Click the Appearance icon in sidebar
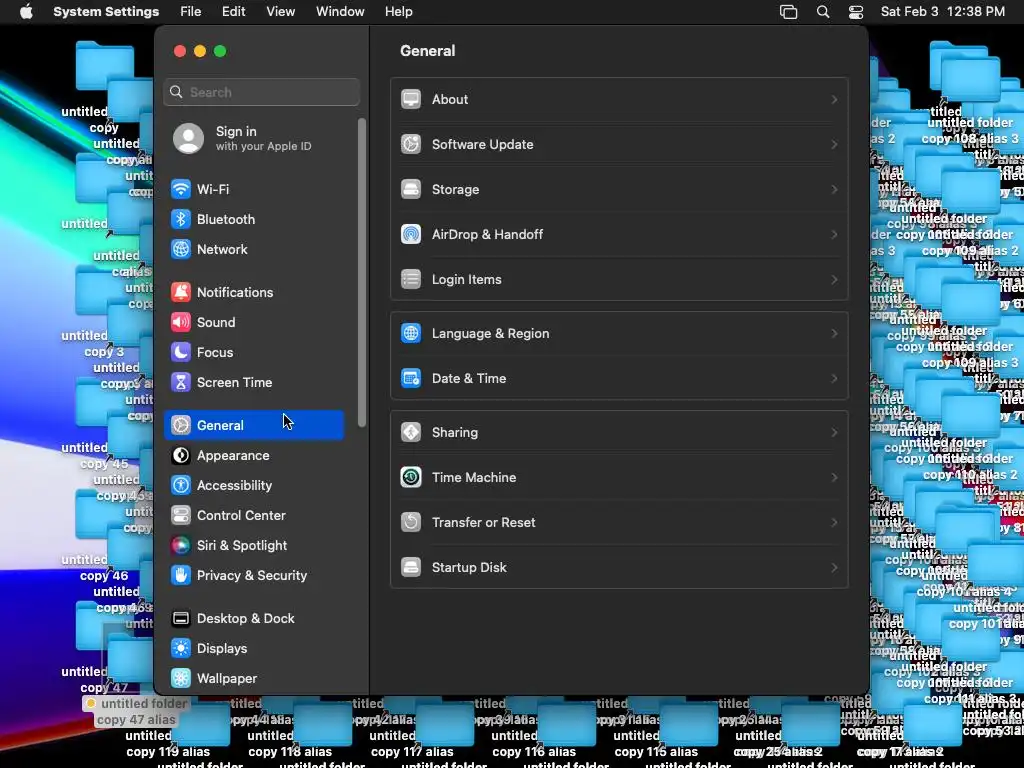The width and height of the screenshot is (1024, 768). point(181,456)
